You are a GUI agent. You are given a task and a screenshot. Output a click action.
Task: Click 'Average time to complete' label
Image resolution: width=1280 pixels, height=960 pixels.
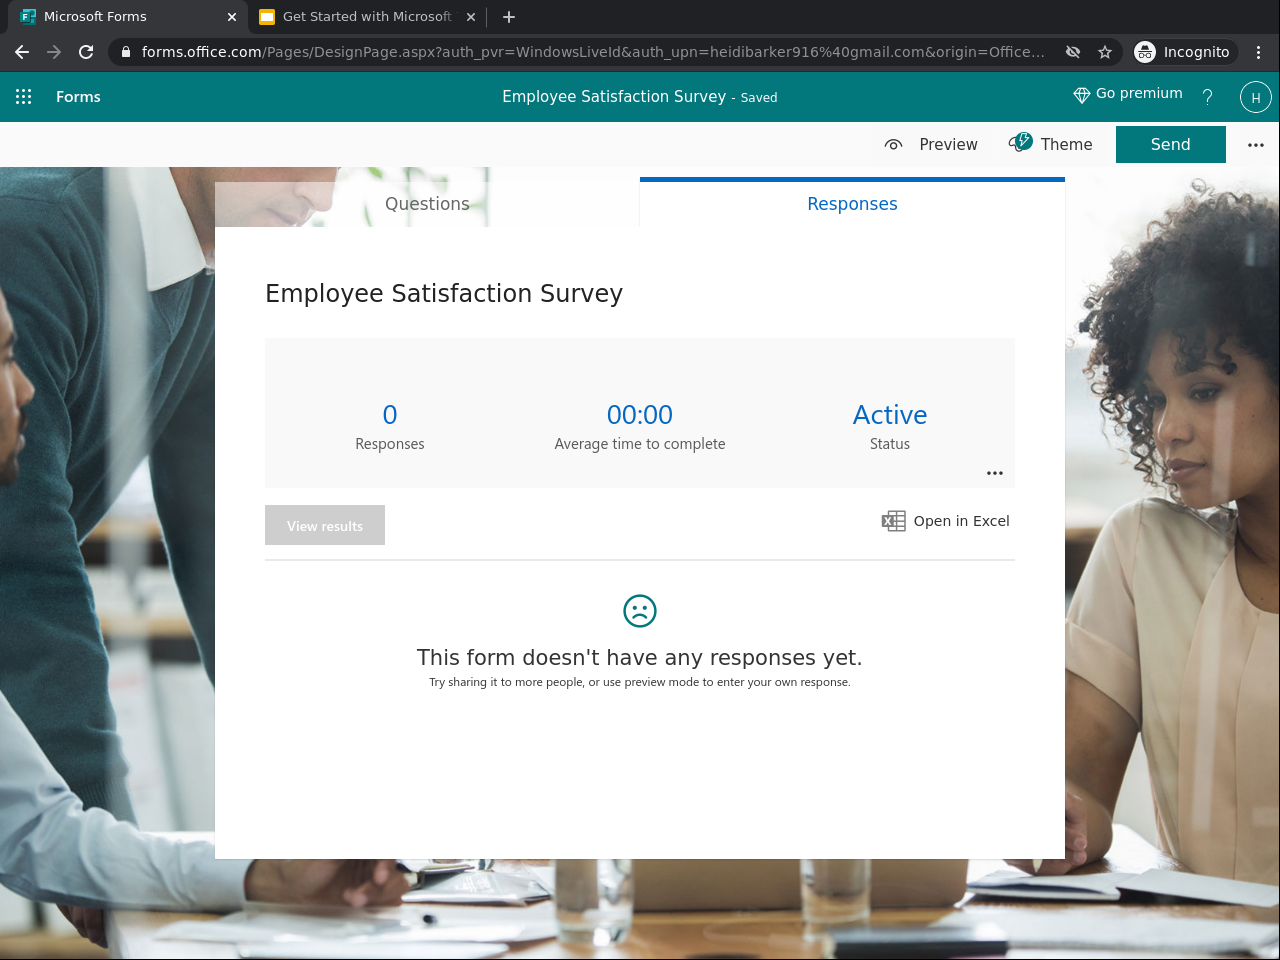[x=640, y=444]
